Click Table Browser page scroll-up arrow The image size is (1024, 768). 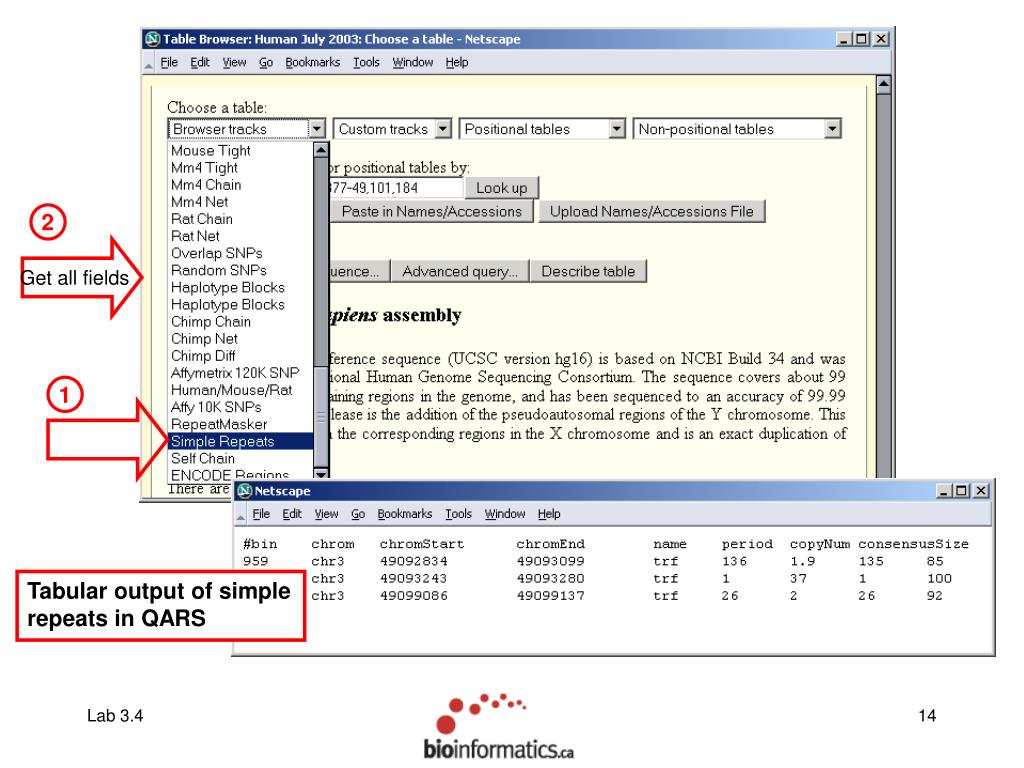tap(884, 84)
